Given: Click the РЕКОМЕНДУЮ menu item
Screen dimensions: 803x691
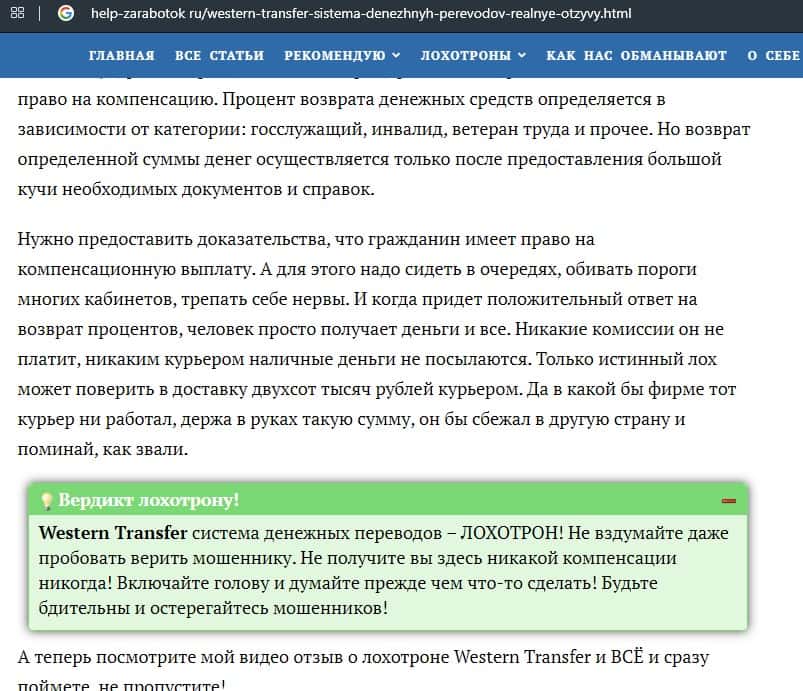Looking at the screenshot, I should click(335, 55).
